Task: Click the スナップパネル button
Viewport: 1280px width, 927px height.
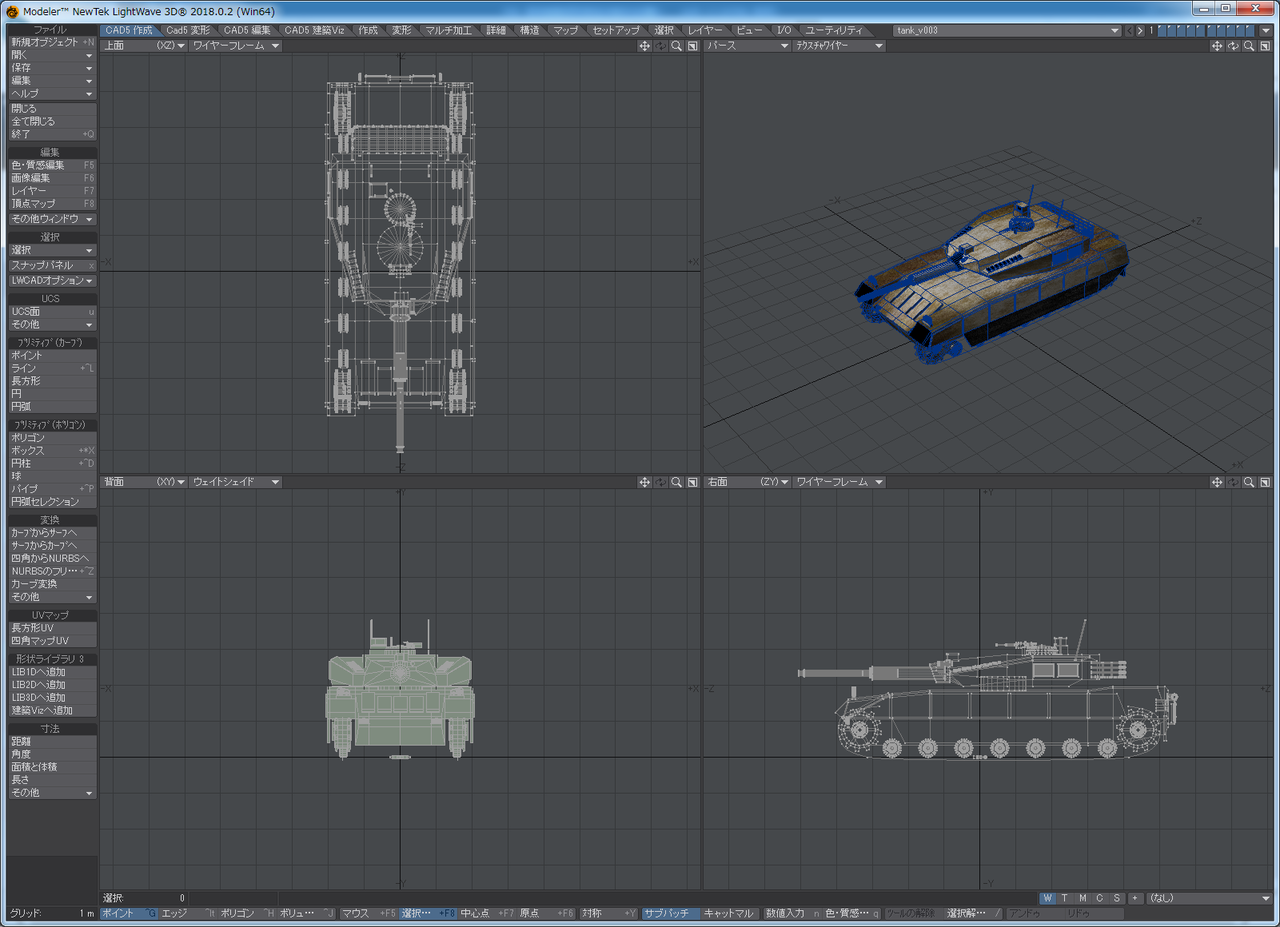Action: tap(52, 266)
